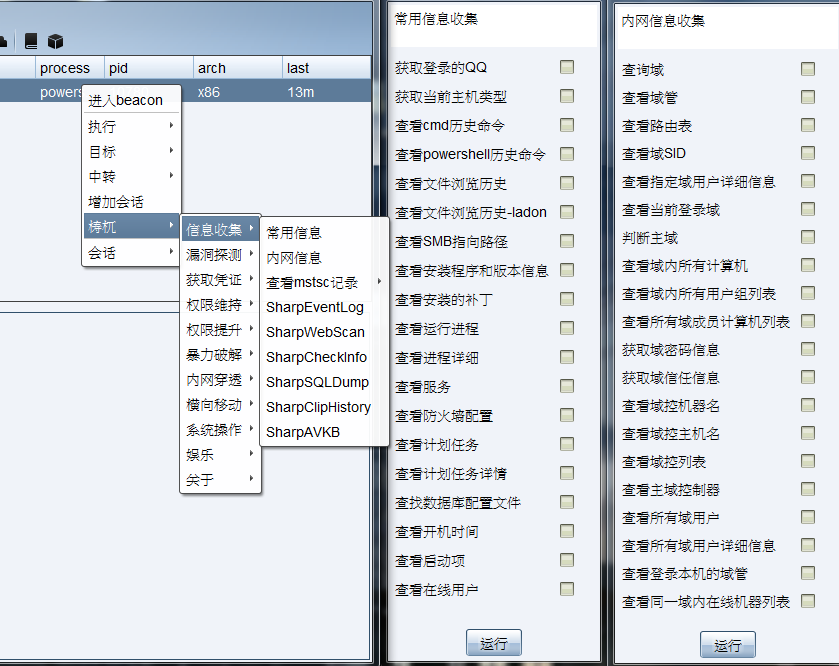Screen dimensions: 839x666
Task: Select SharpClipHistory menu item
Action: click(324, 407)
